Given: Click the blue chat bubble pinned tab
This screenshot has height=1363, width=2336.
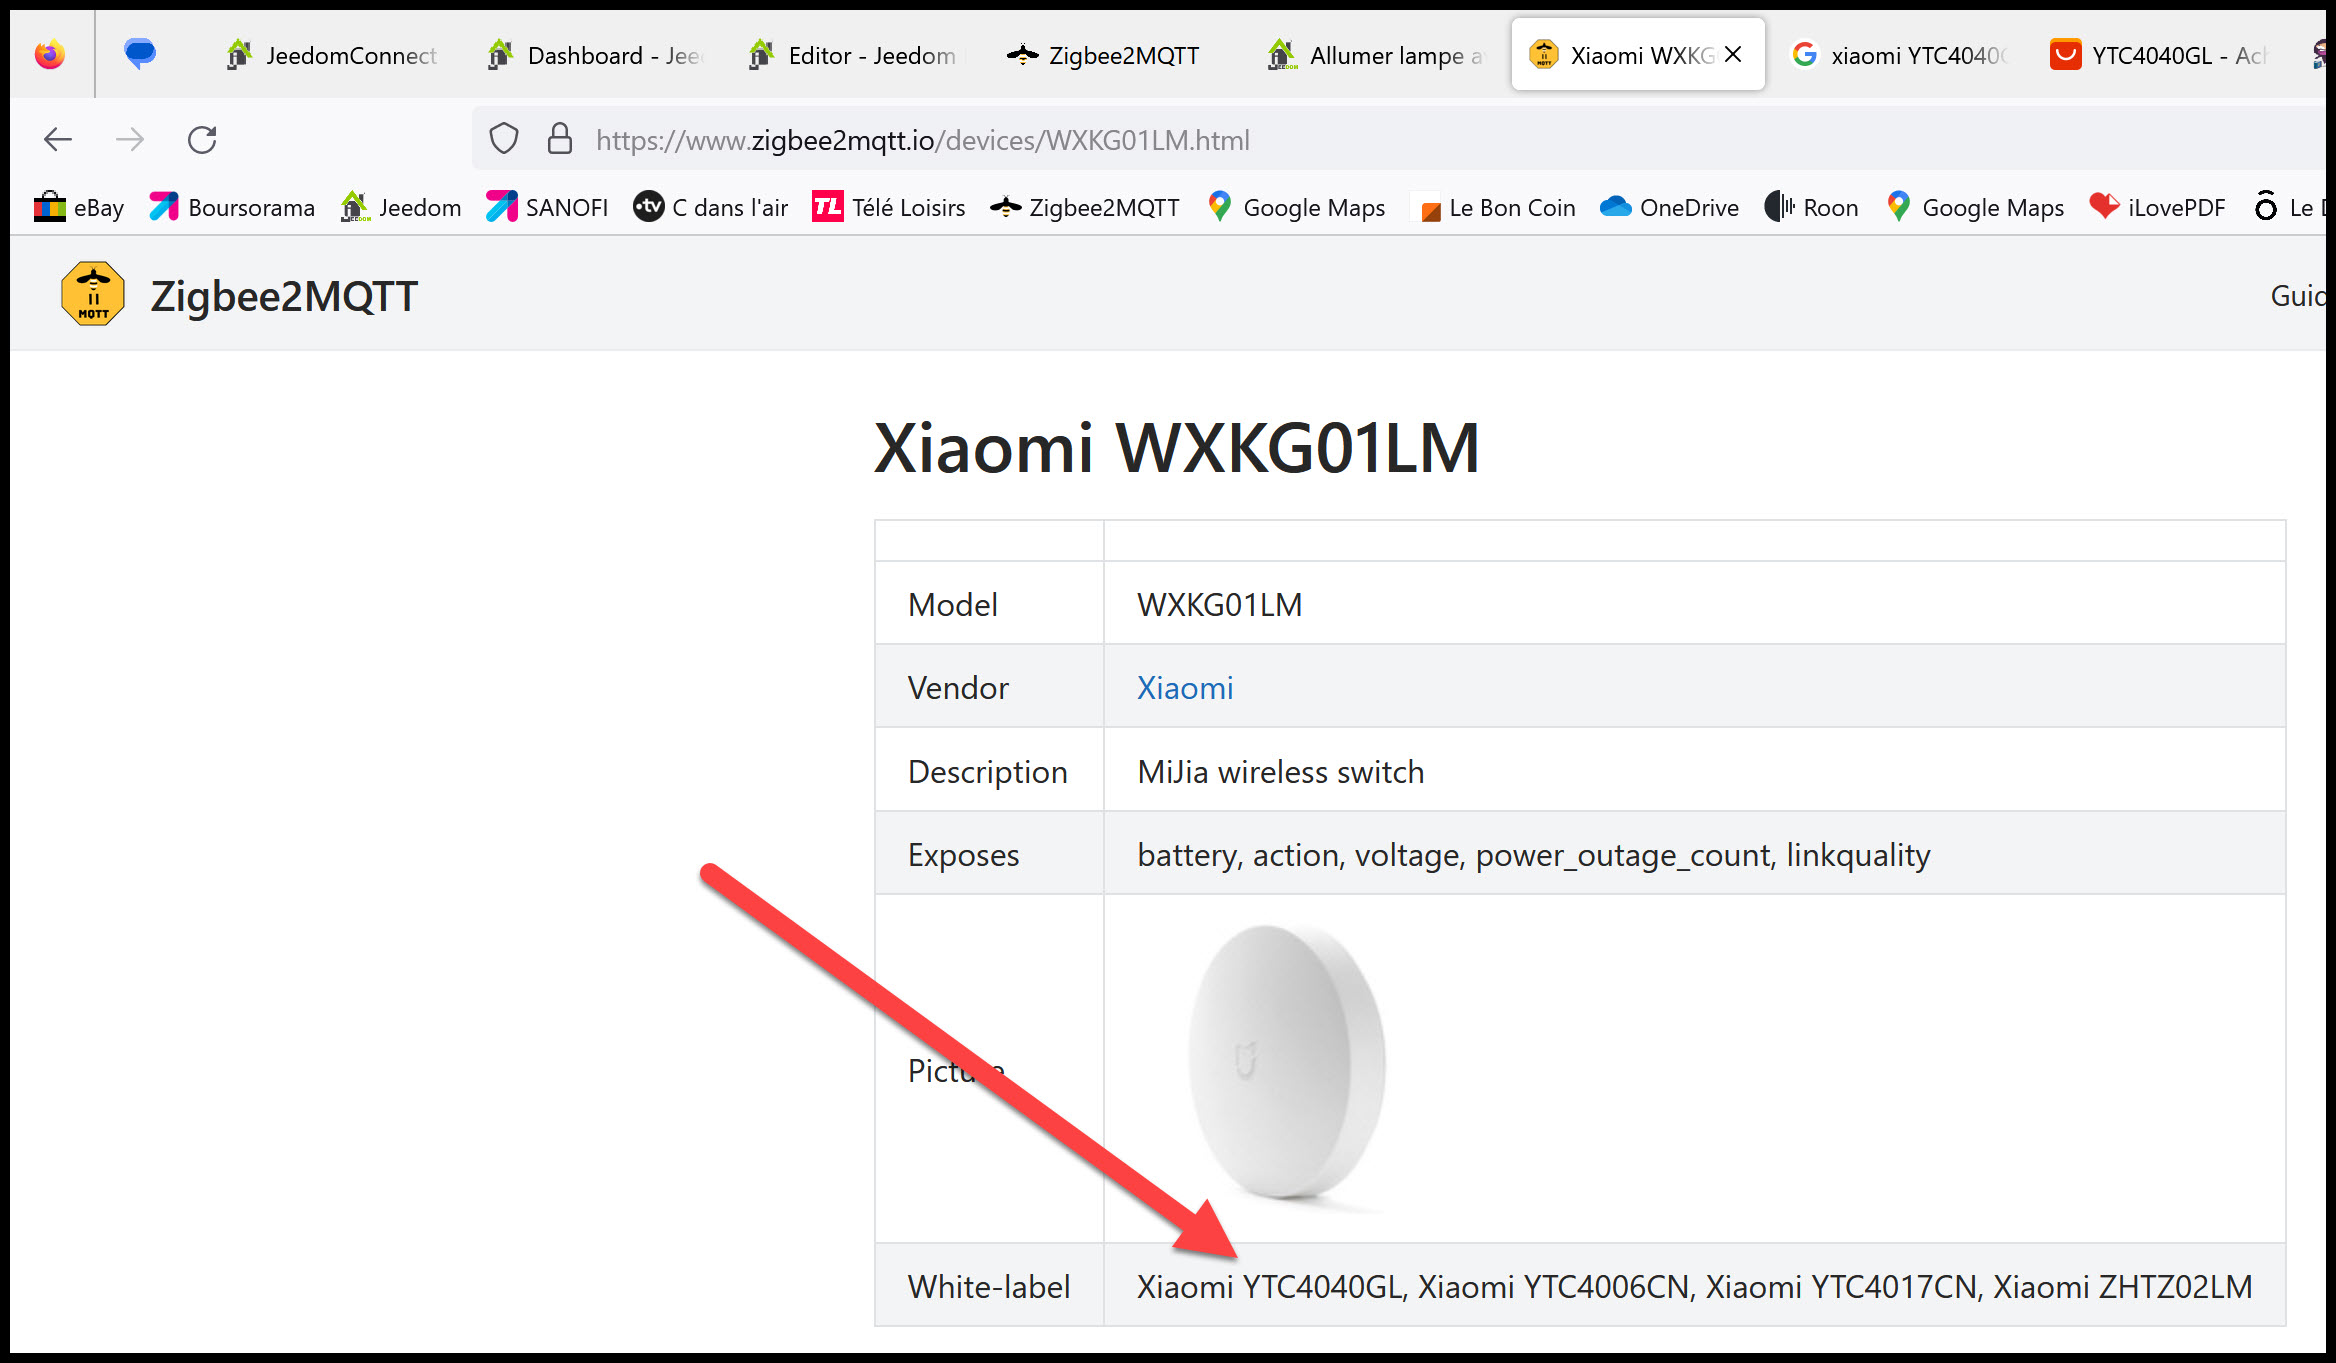Looking at the screenshot, I should [x=140, y=53].
